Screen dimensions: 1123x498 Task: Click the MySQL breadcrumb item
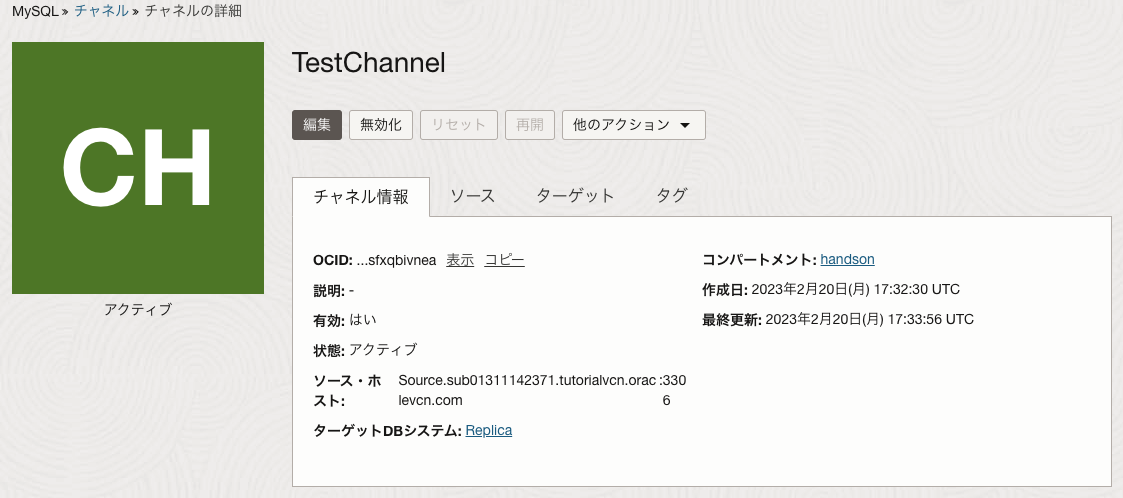[x=35, y=11]
